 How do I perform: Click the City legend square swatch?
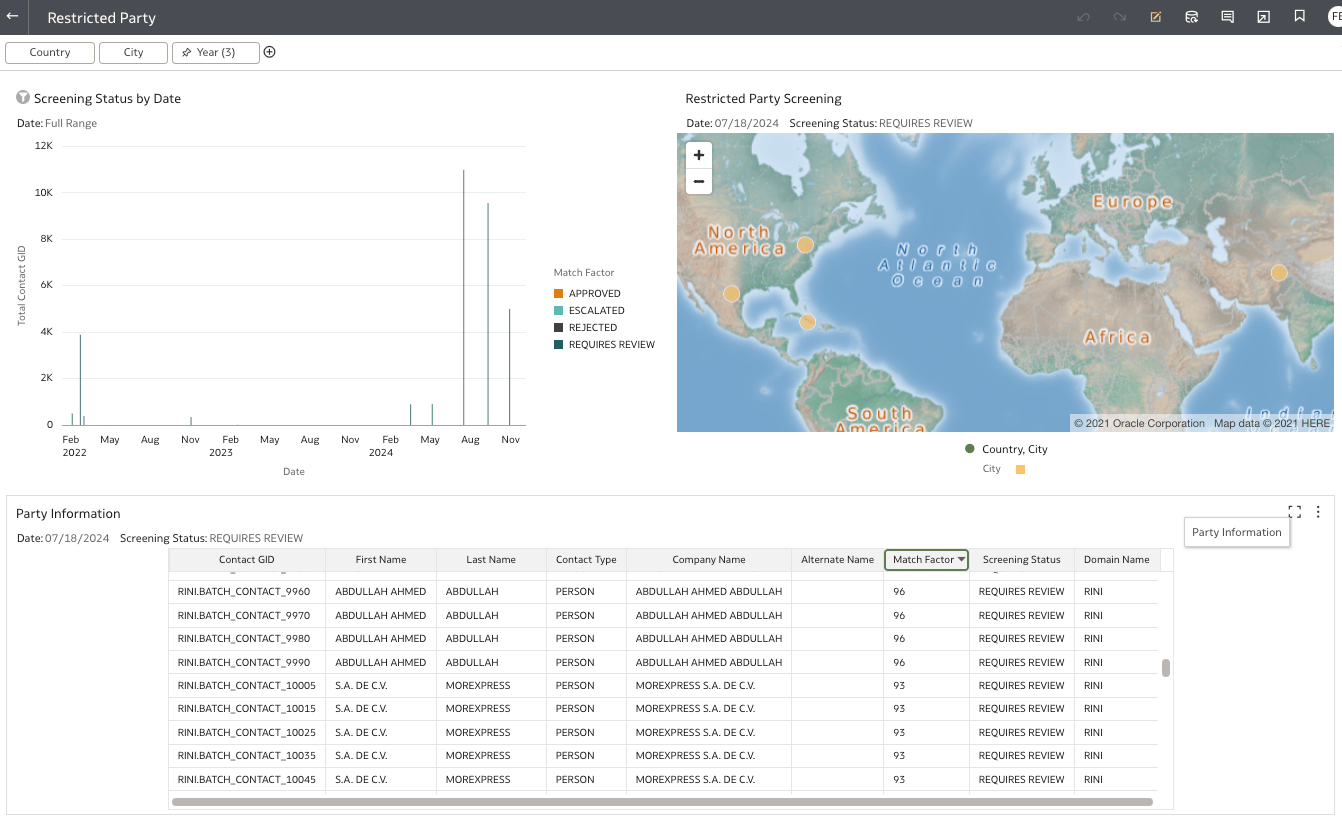pyautogui.click(x=1020, y=469)
